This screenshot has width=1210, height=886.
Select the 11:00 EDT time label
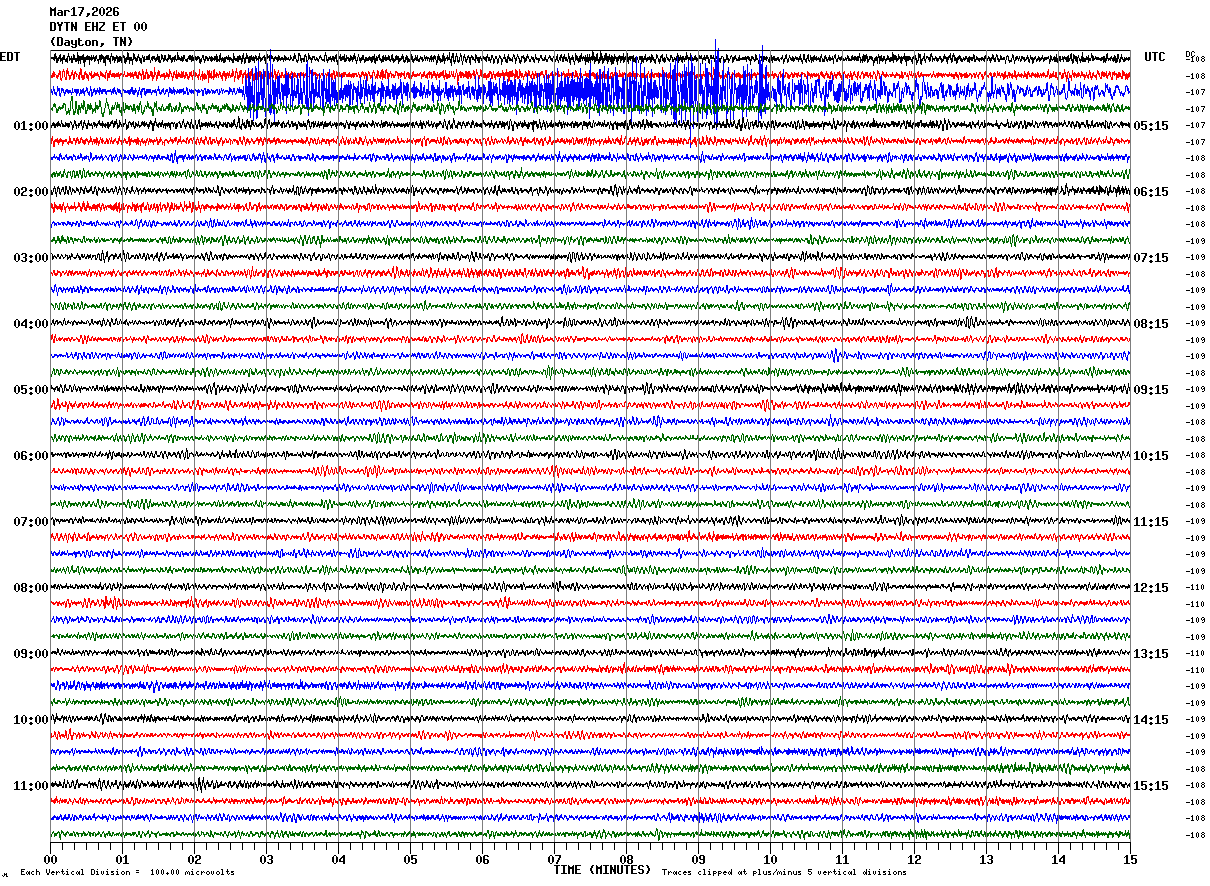click(x=31, y=786)
